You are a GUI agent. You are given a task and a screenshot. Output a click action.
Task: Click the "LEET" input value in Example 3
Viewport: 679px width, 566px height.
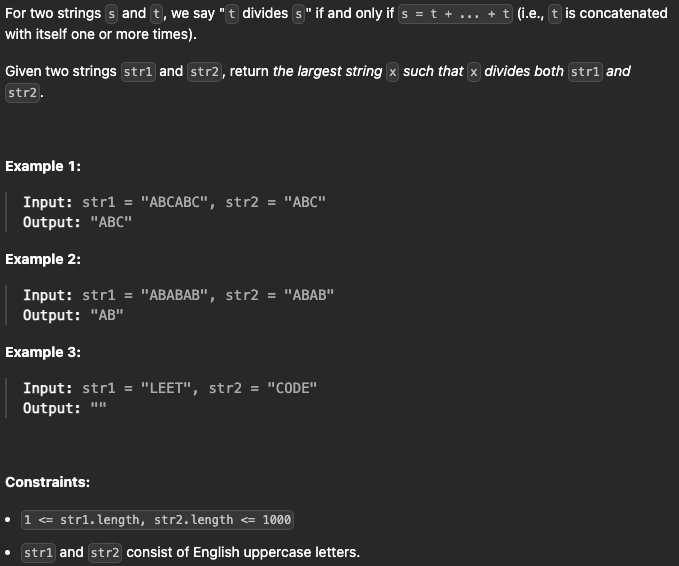pos(166,388)
